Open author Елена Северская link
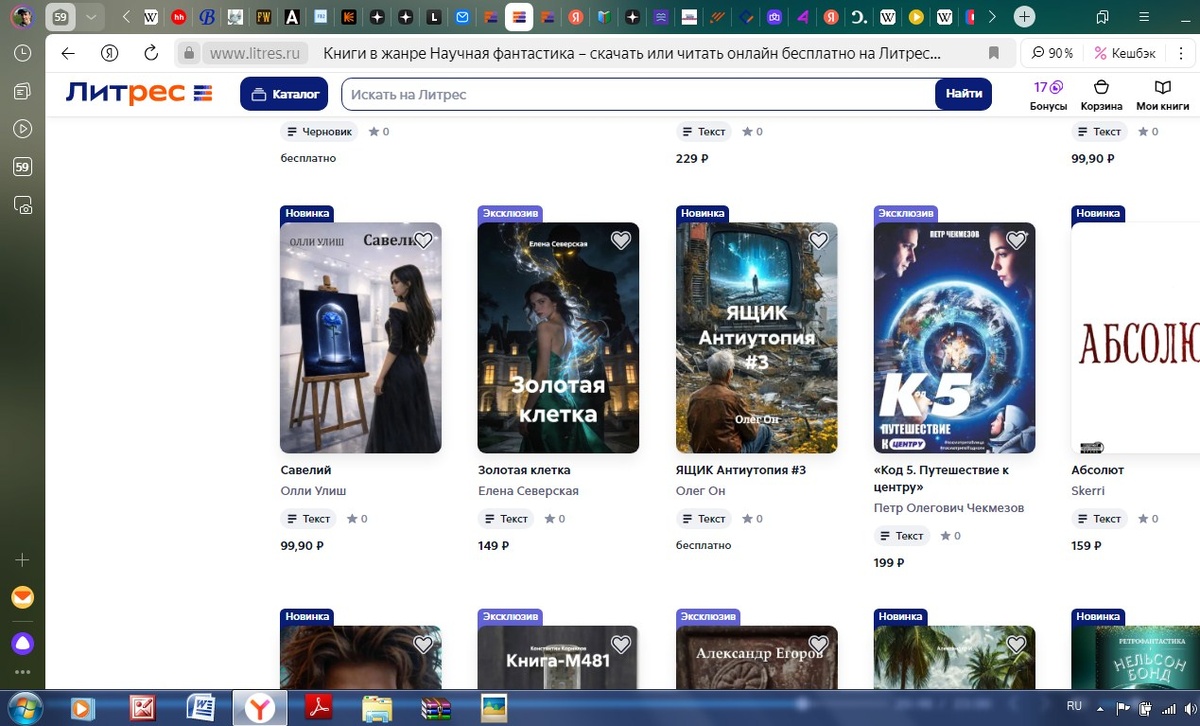1200x726 pixels. pyautogui.click(x=528, y=491)
